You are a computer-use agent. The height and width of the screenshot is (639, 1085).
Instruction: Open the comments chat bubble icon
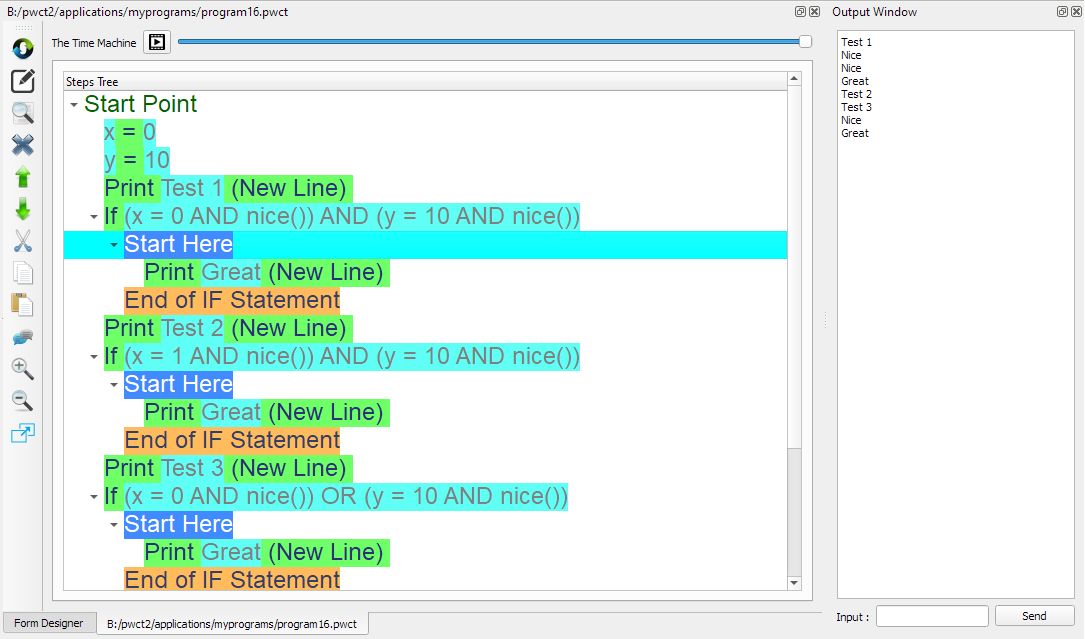pos(22,337)
